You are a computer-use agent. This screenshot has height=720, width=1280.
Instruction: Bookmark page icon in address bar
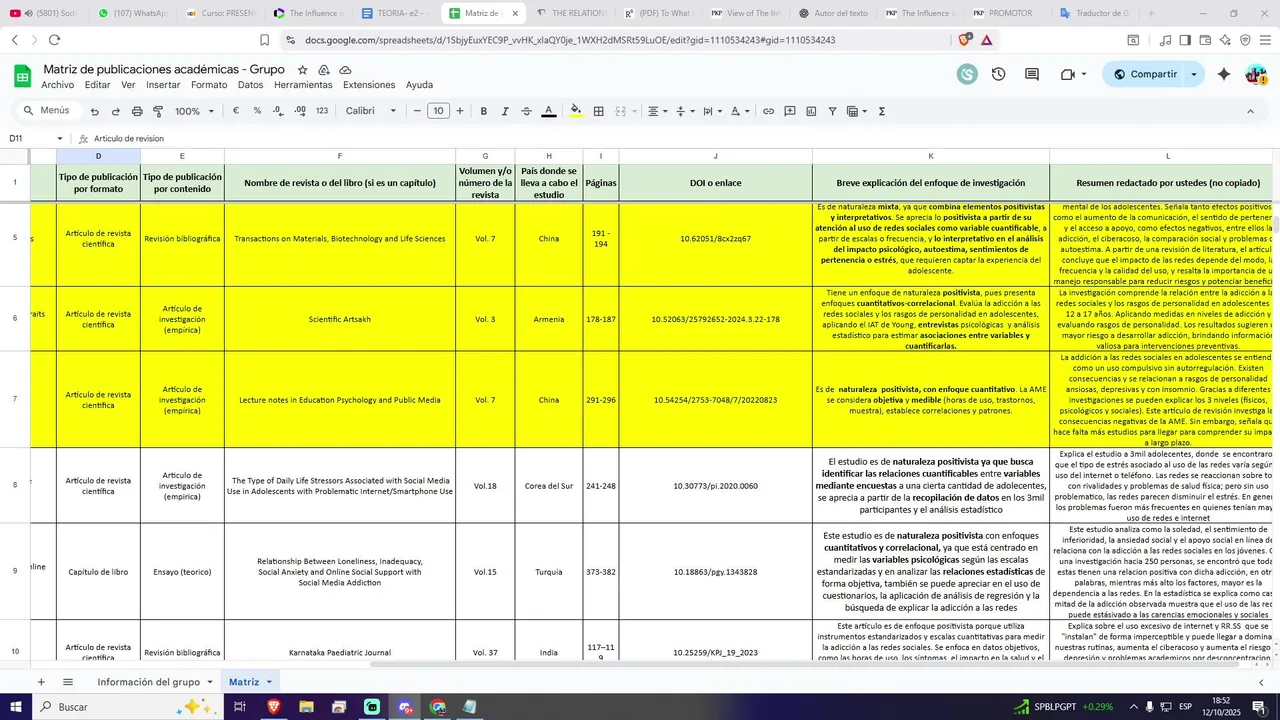click(264, 40)
